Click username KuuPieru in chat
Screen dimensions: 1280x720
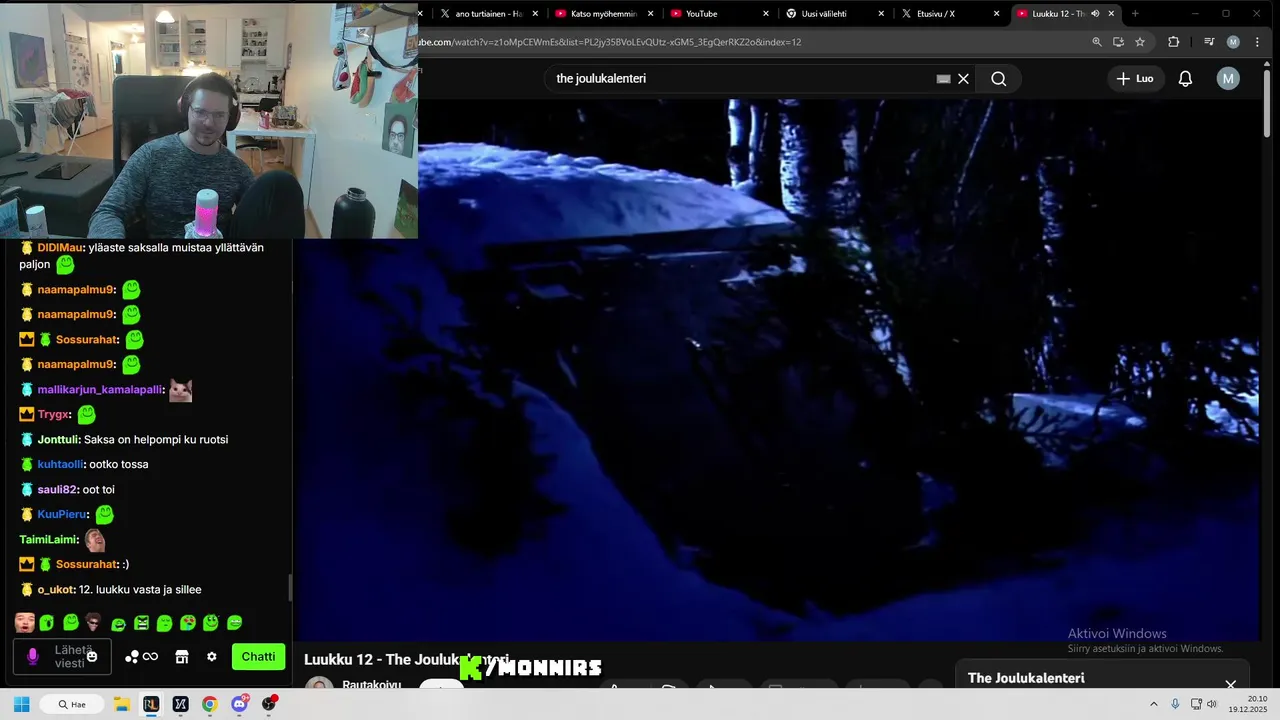[62, 514]
